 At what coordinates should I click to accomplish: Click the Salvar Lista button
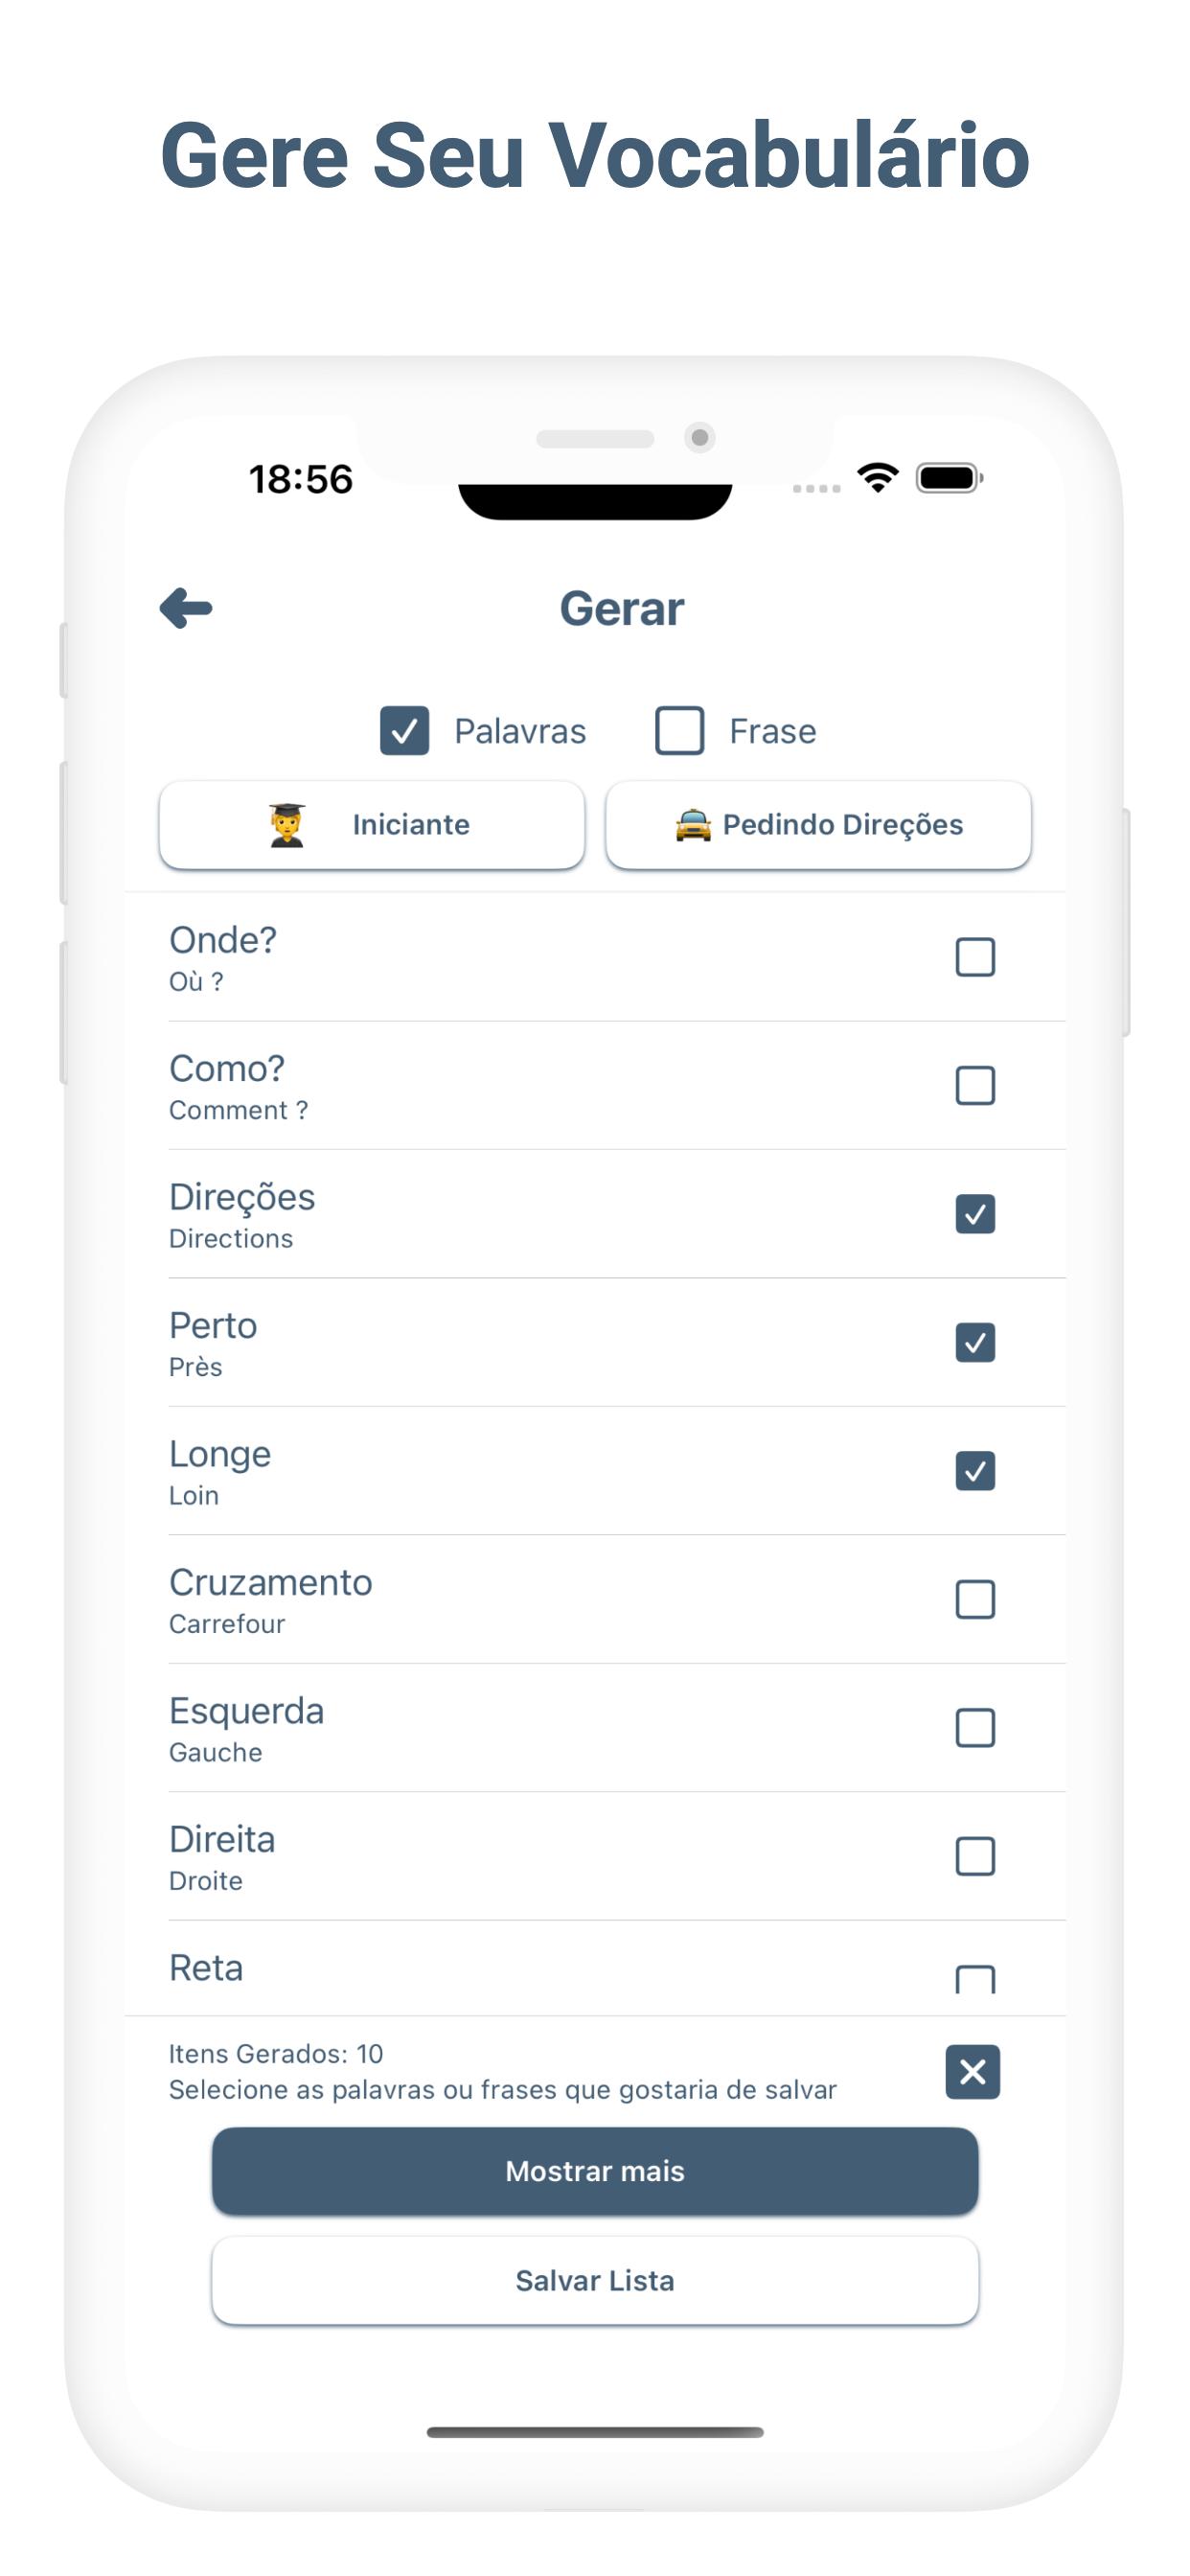(595, 2280)
